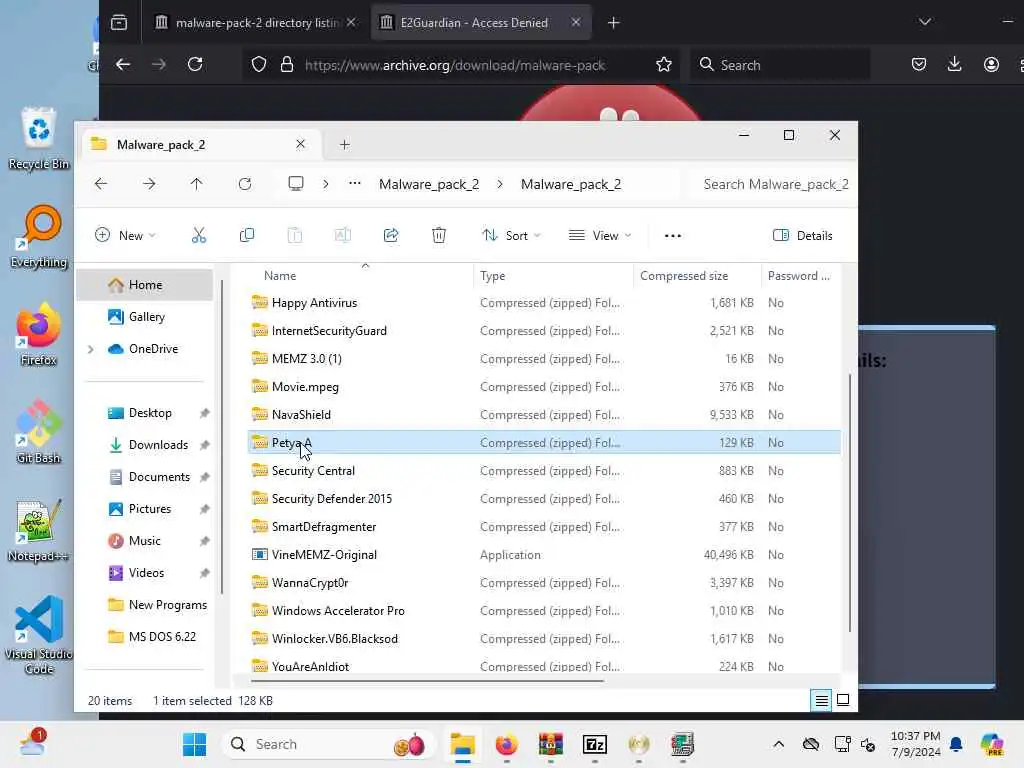Select Home in the navigation pane
The height and width of the screenshot is (768, 1024).
coord(144,285)
